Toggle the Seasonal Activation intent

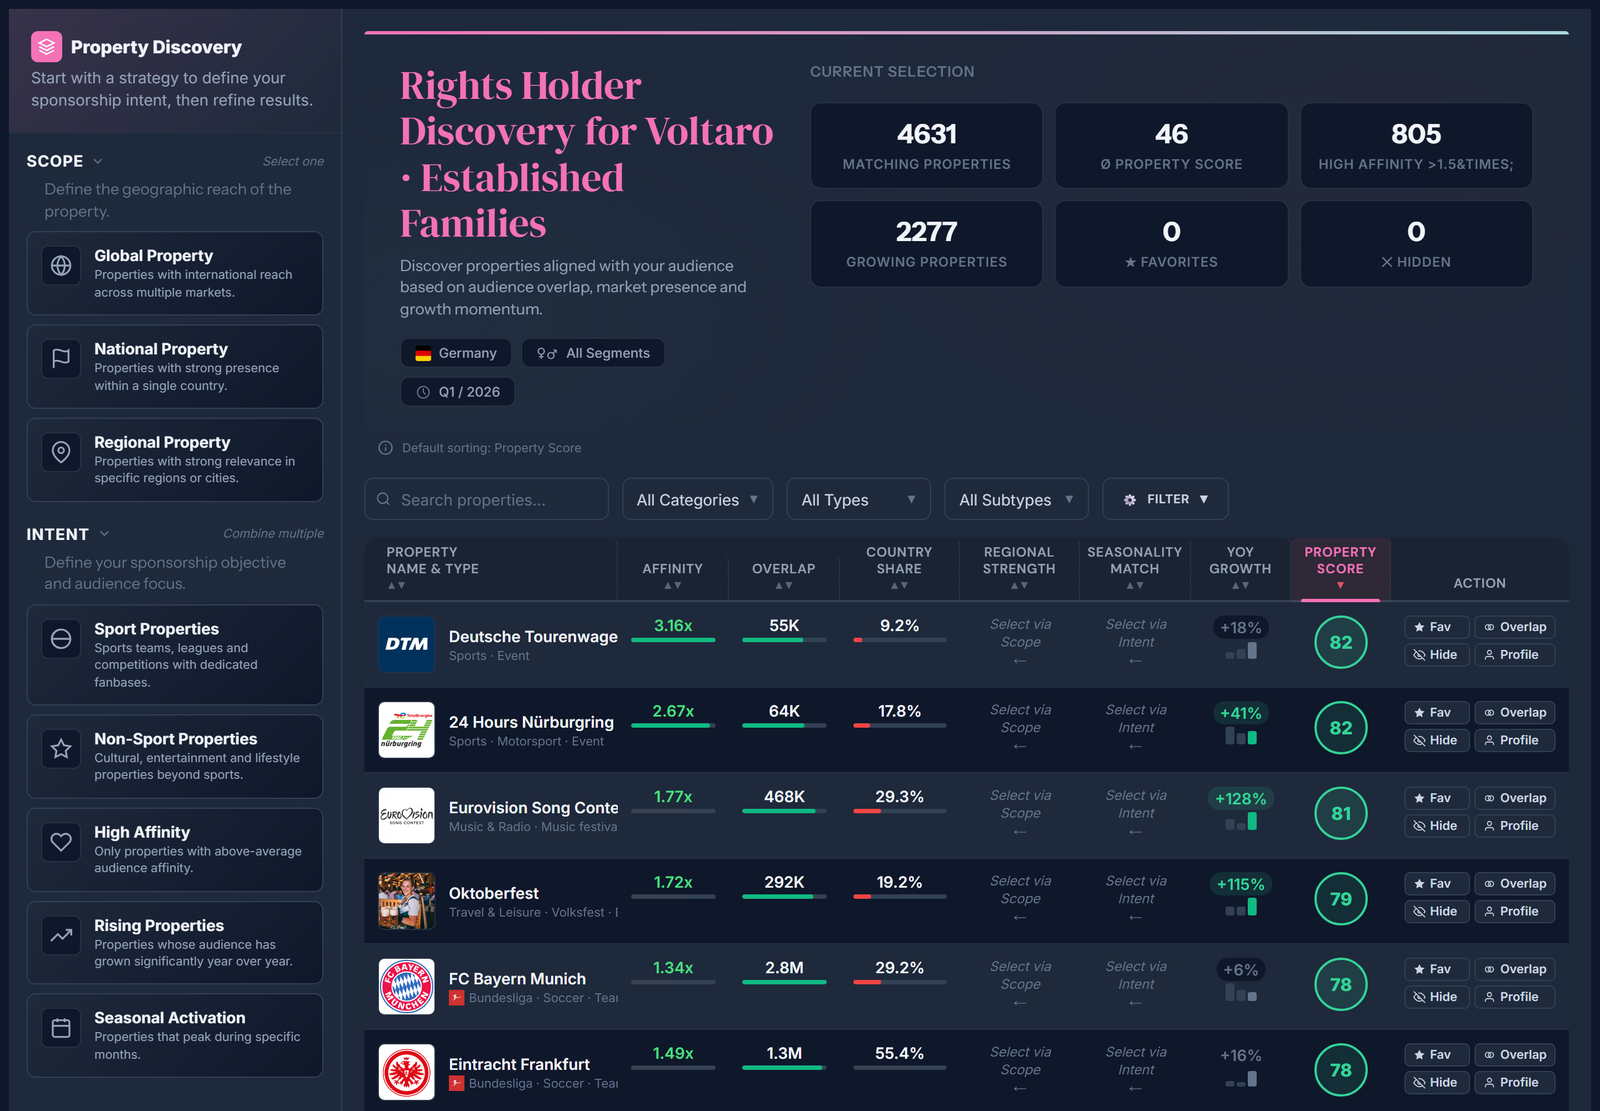point(175,1035)
